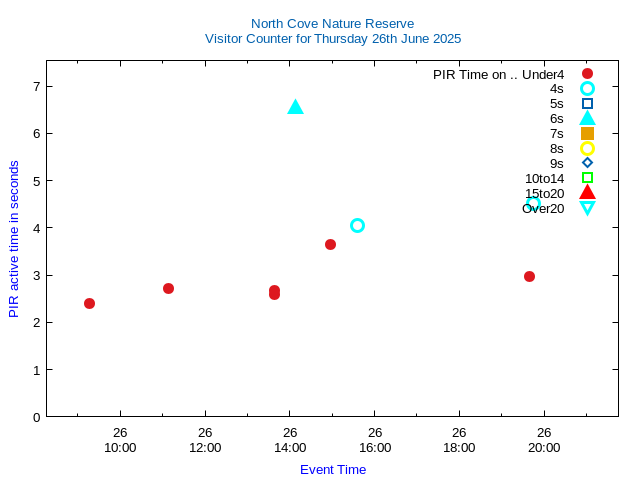Select the yellow circle 8s legend symbol
The image size is (640, 480).
(x=587, y=148)
